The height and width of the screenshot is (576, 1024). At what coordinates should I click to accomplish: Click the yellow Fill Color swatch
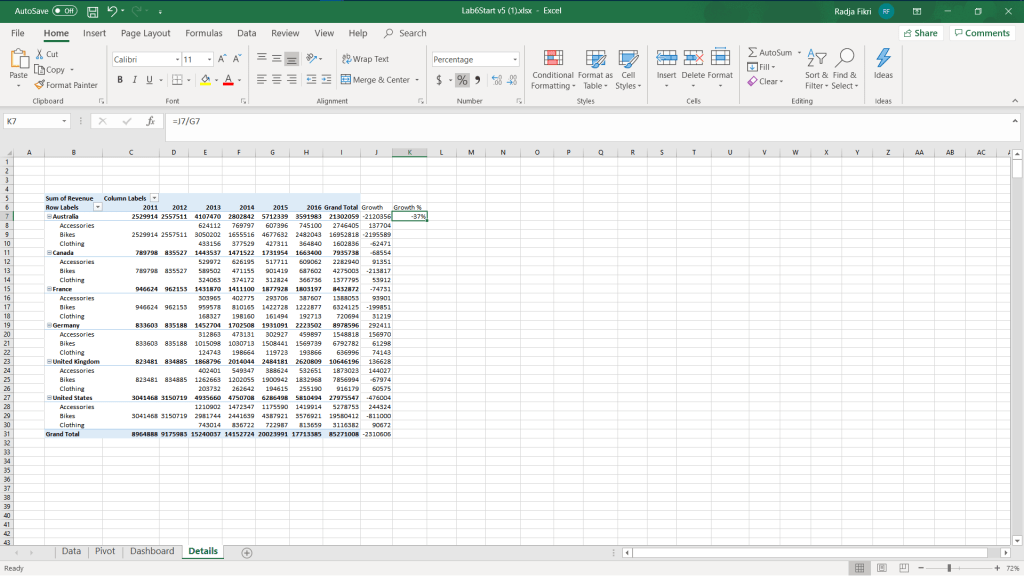coord(204,80)
